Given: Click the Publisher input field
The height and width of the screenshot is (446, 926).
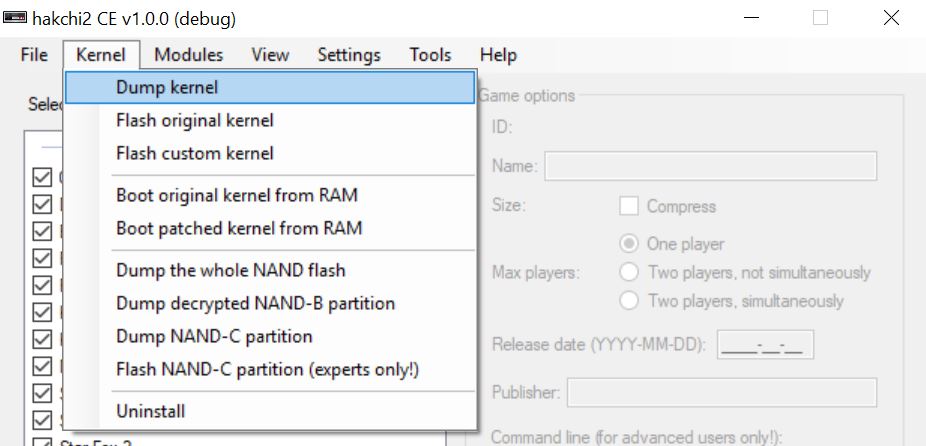Looking at the screenshot, I should [x=722, y=392].
